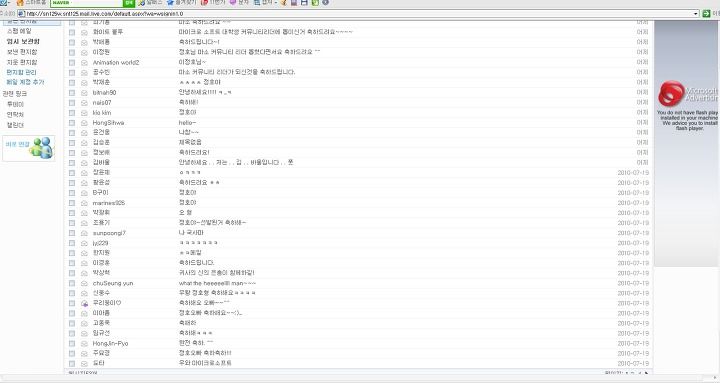Open the message from kio kim
The image size is (720, 383).
coord(101,113)
